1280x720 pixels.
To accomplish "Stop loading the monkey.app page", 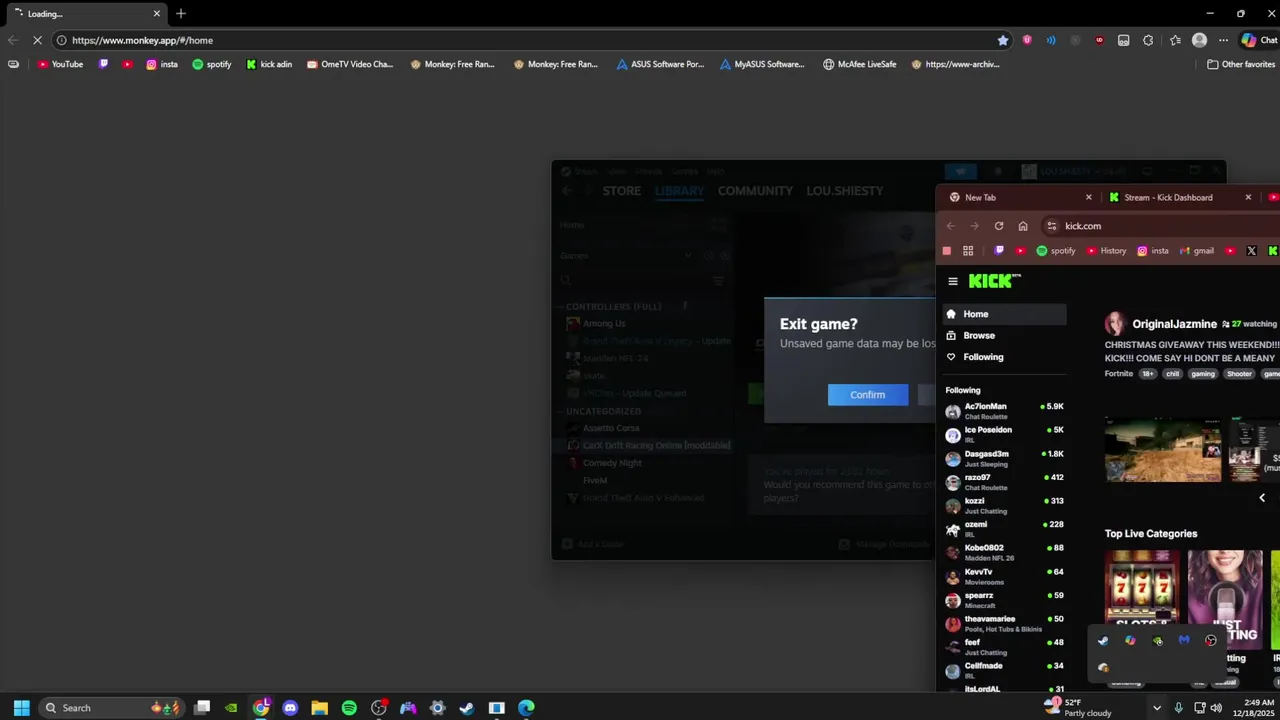I will coord(37,40).
